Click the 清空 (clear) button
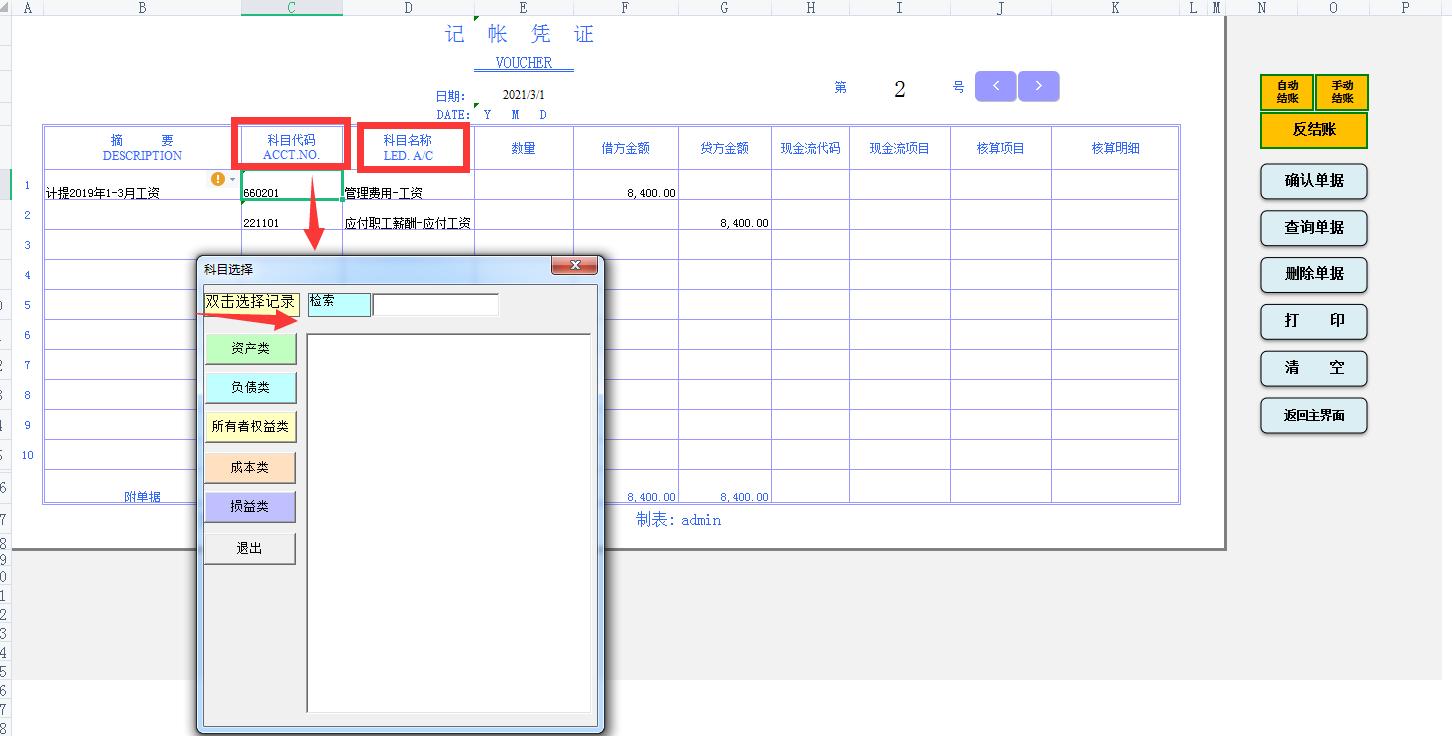Viewport: 1452px width, 736px height. click(x=1313, y=368)
